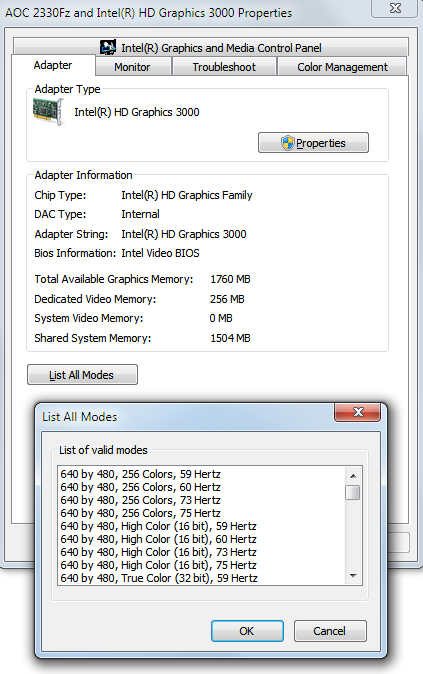
Task: Click the mode list scroll down arrow
Action: (x=353, y=576)
